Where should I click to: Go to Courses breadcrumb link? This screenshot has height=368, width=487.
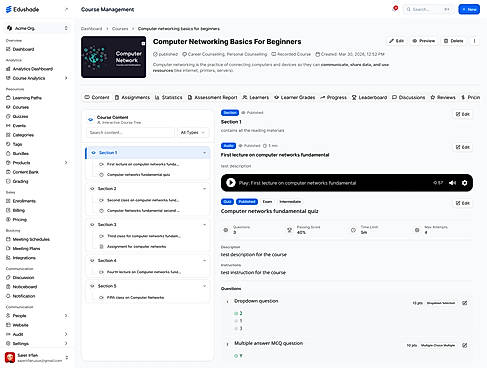tap(120, 29)
